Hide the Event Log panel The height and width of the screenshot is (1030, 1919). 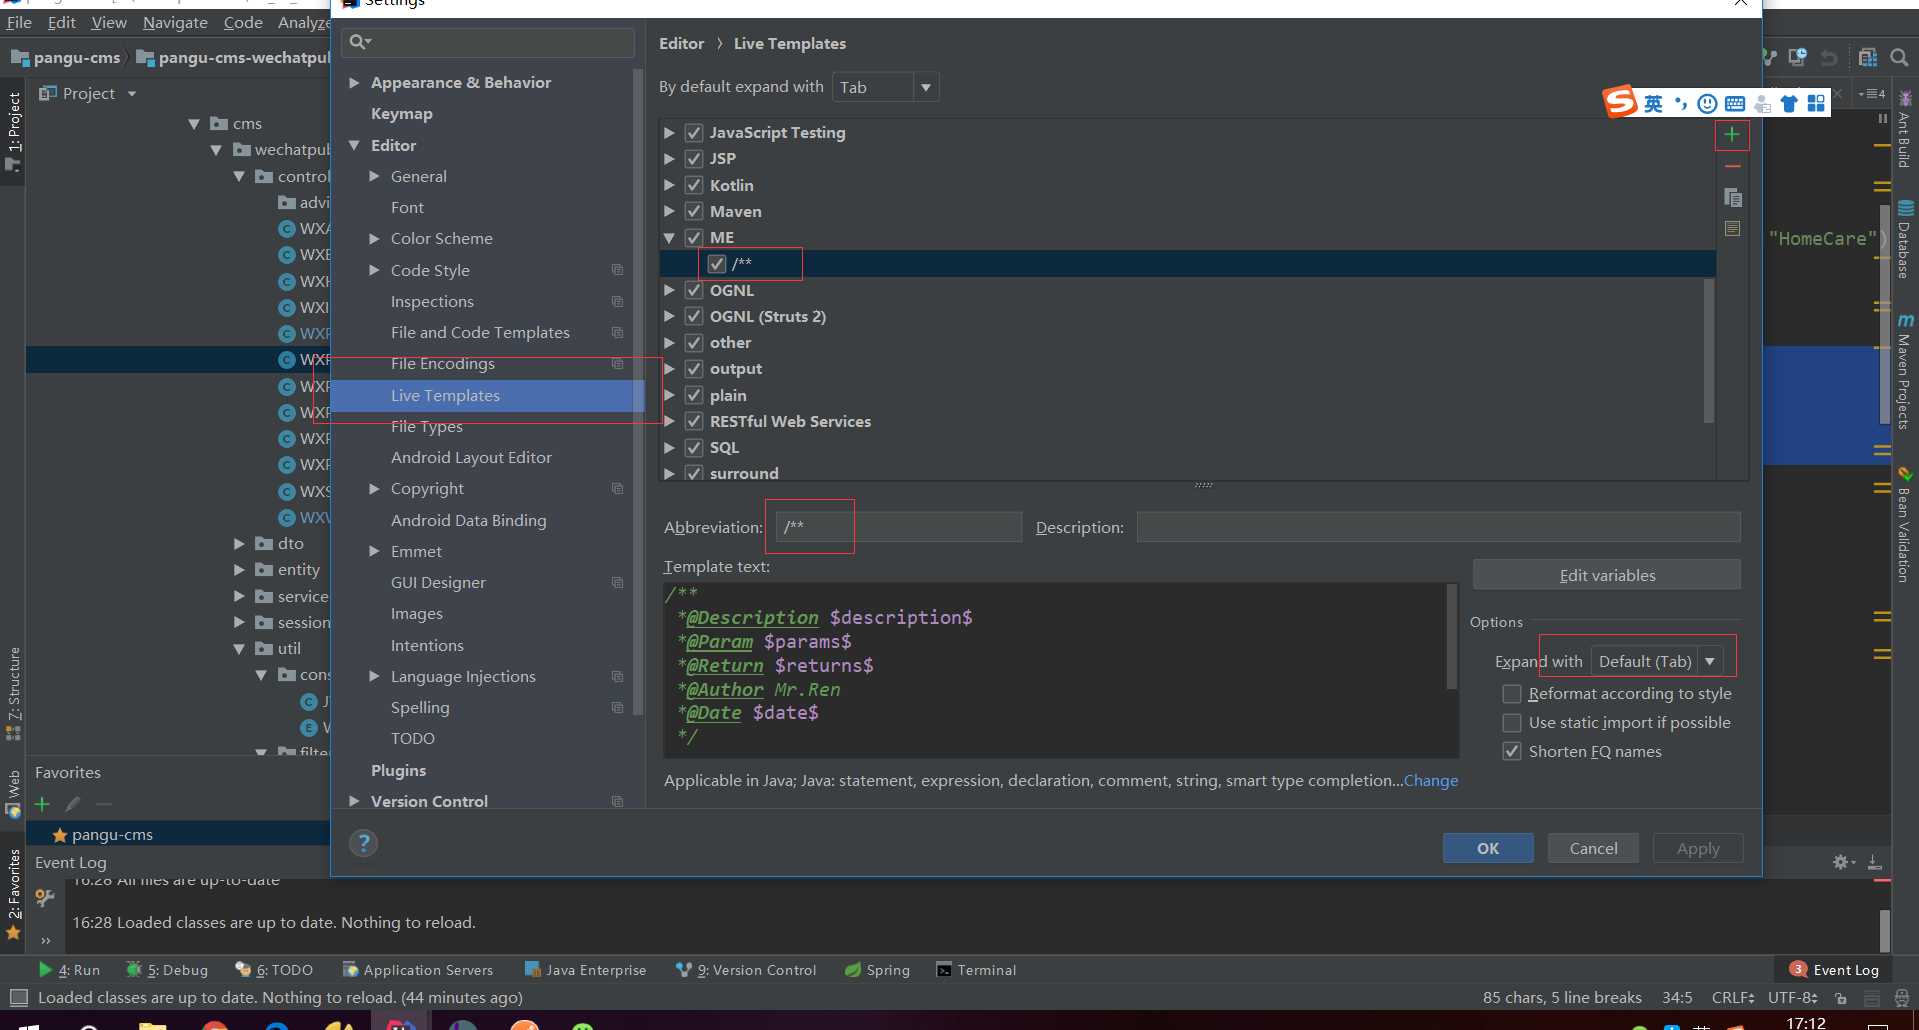(1875, 862)
